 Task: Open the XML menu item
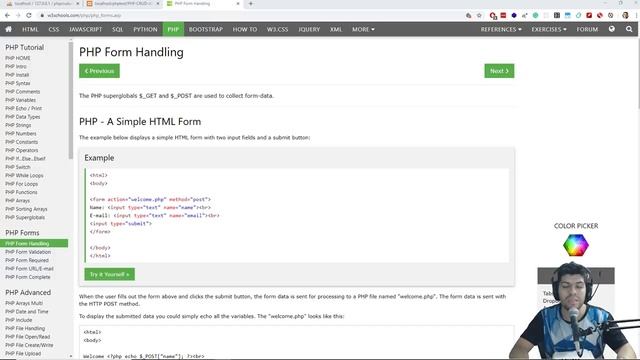click(x=336, y=29)
